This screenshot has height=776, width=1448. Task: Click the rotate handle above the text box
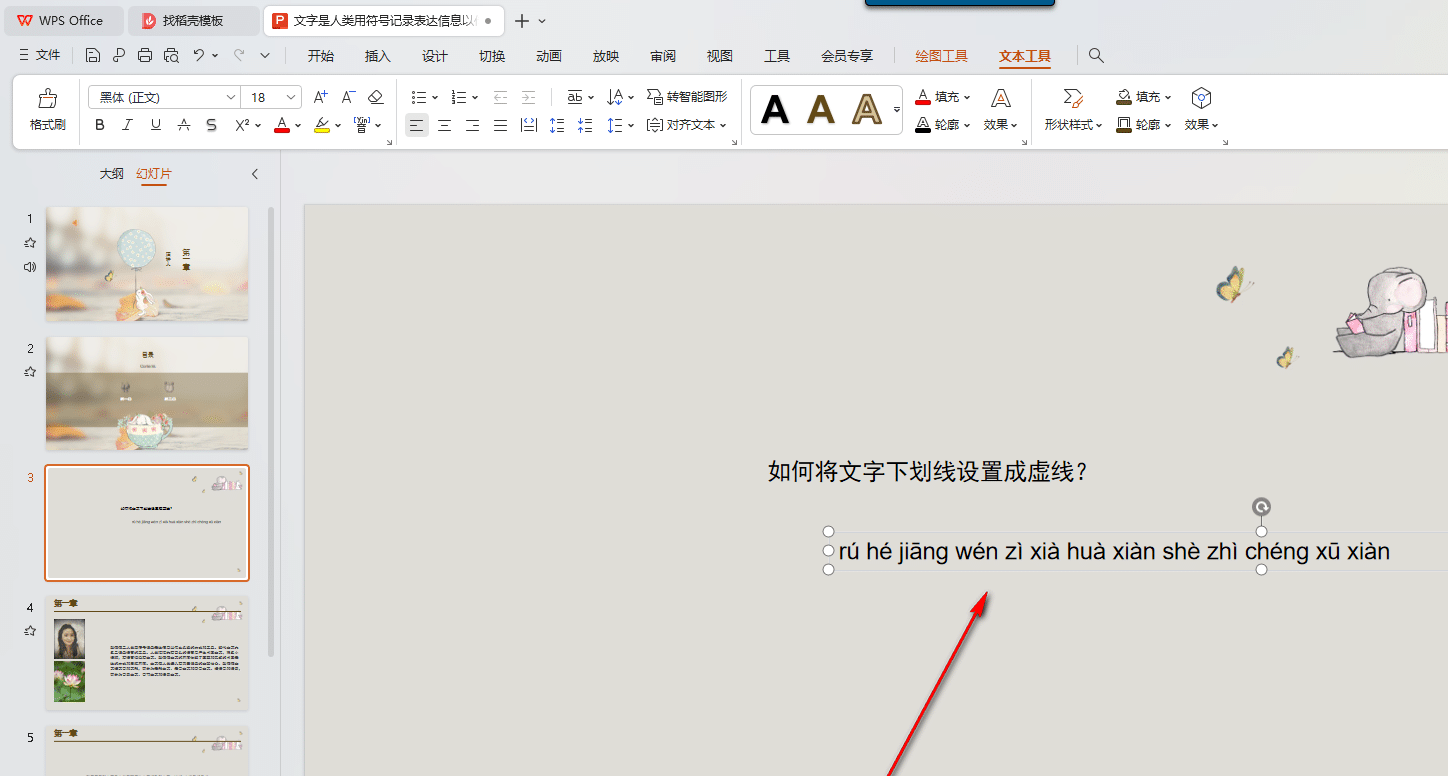pyautogui.click(x=1262, y=508)
